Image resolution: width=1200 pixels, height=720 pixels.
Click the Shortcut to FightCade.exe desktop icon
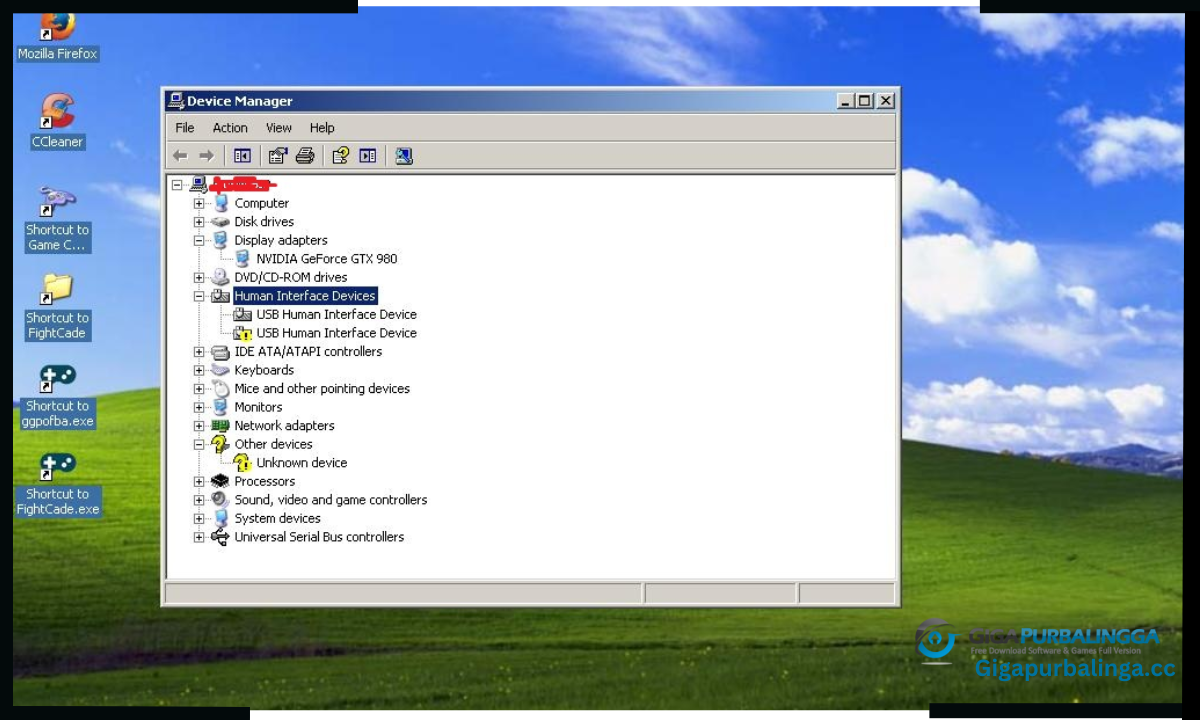click(x=57, y=467)
